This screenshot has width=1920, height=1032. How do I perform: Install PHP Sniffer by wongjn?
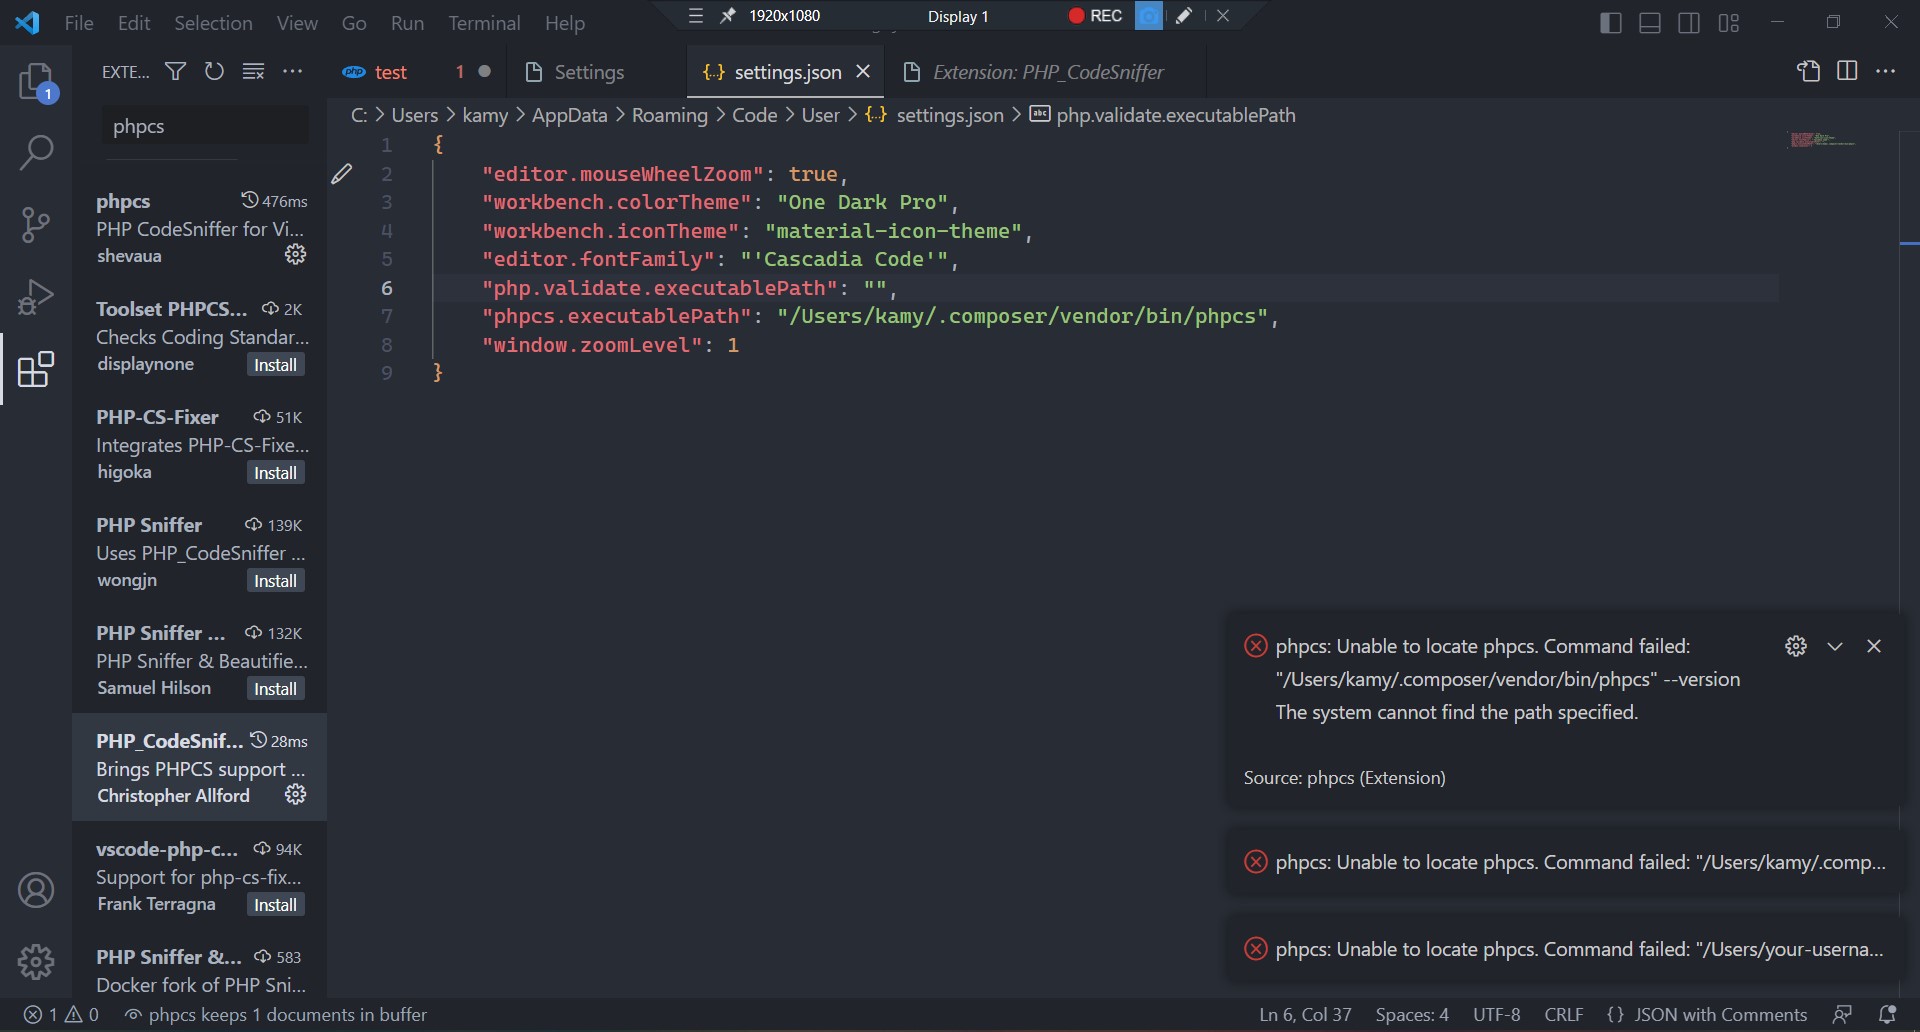coord(275,581)
